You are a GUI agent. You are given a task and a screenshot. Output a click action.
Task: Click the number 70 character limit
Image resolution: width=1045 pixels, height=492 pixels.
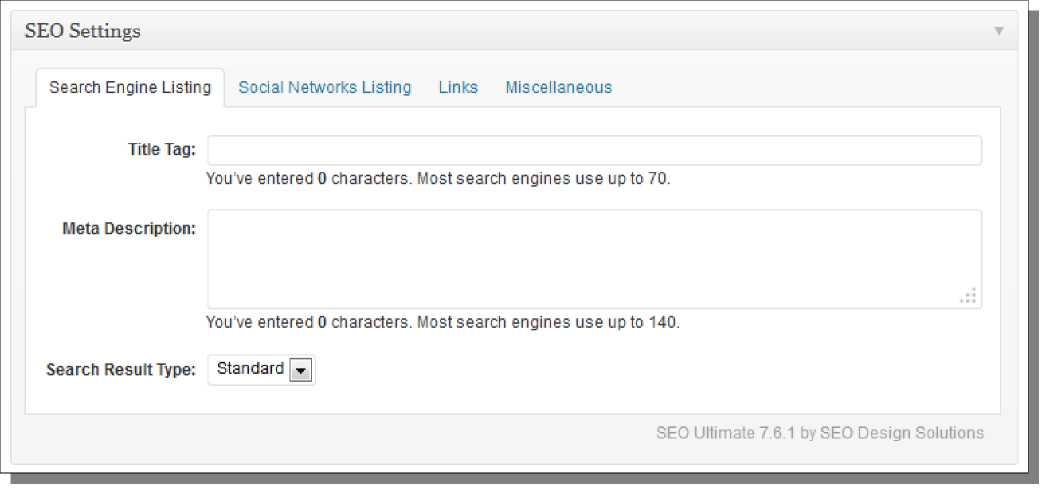click(x=657, y=179)
